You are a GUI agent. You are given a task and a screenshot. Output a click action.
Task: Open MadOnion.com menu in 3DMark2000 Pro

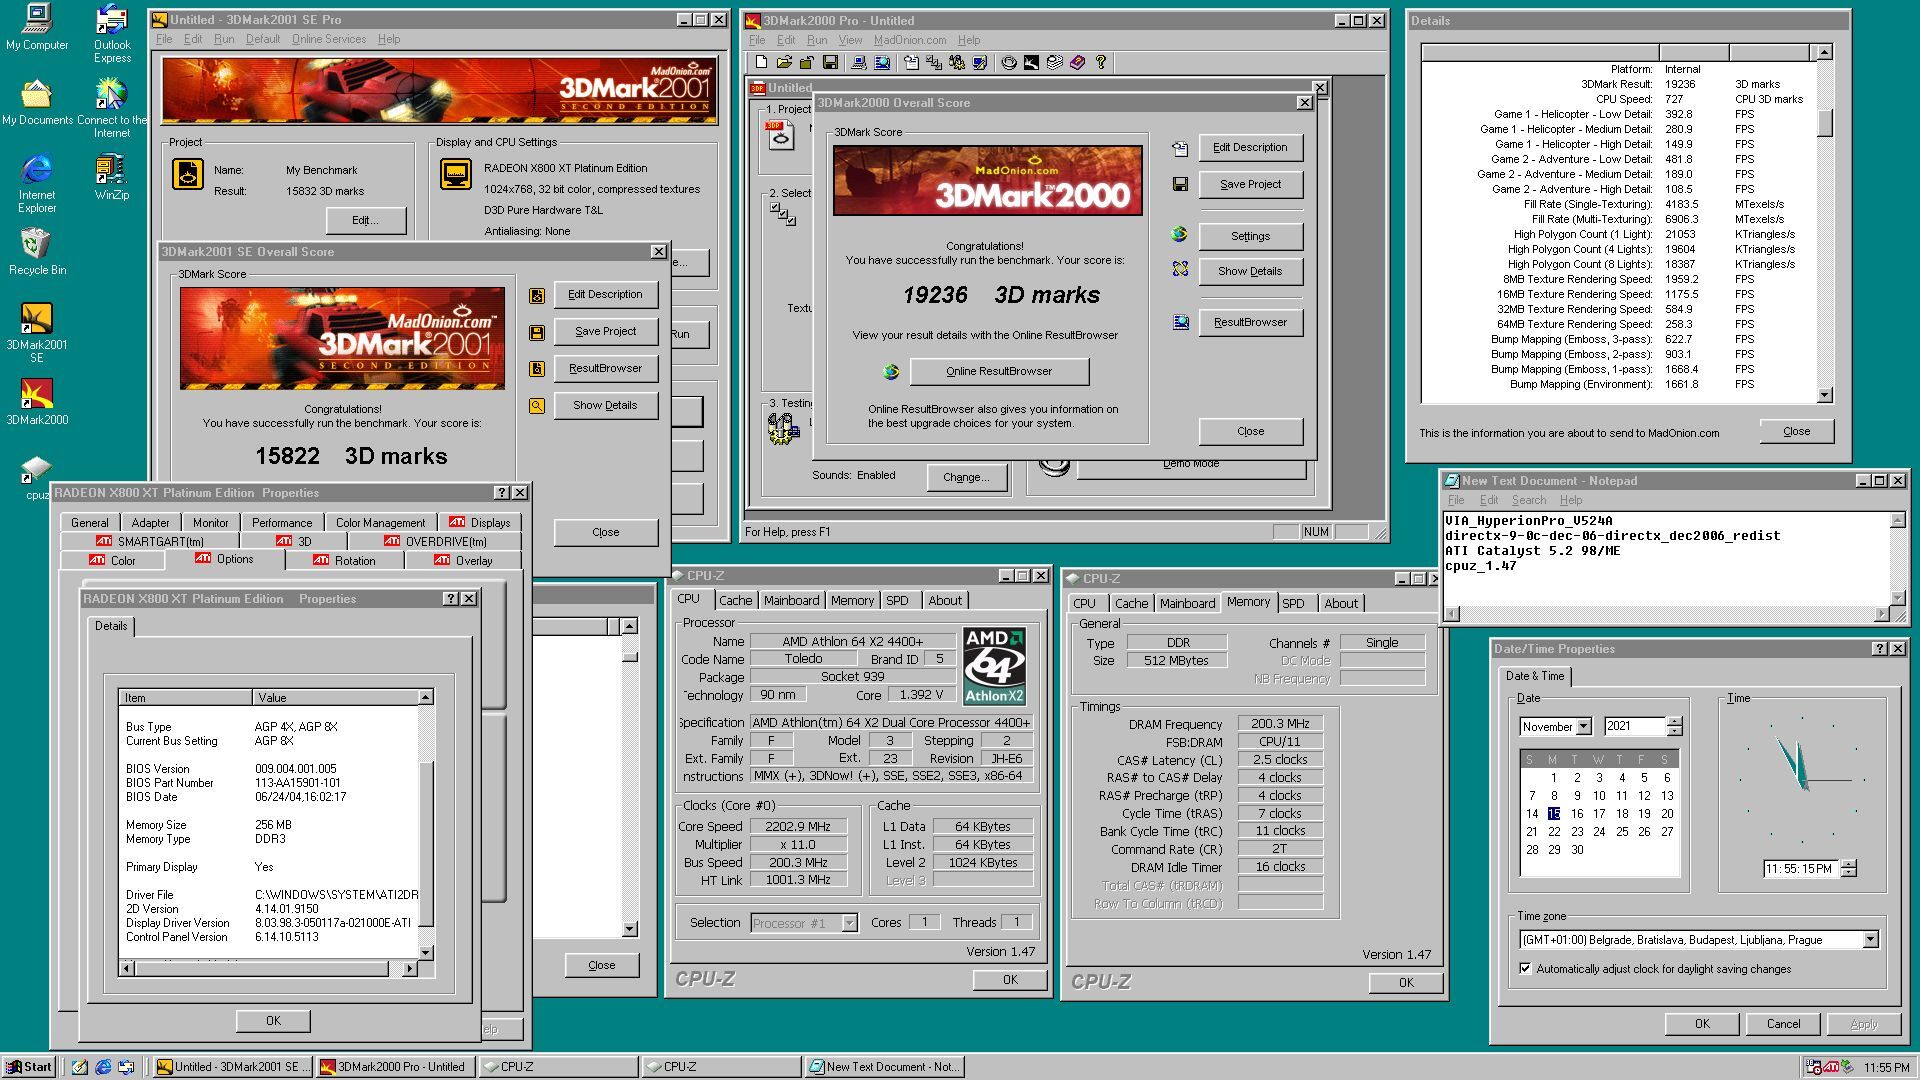point(909,40)
